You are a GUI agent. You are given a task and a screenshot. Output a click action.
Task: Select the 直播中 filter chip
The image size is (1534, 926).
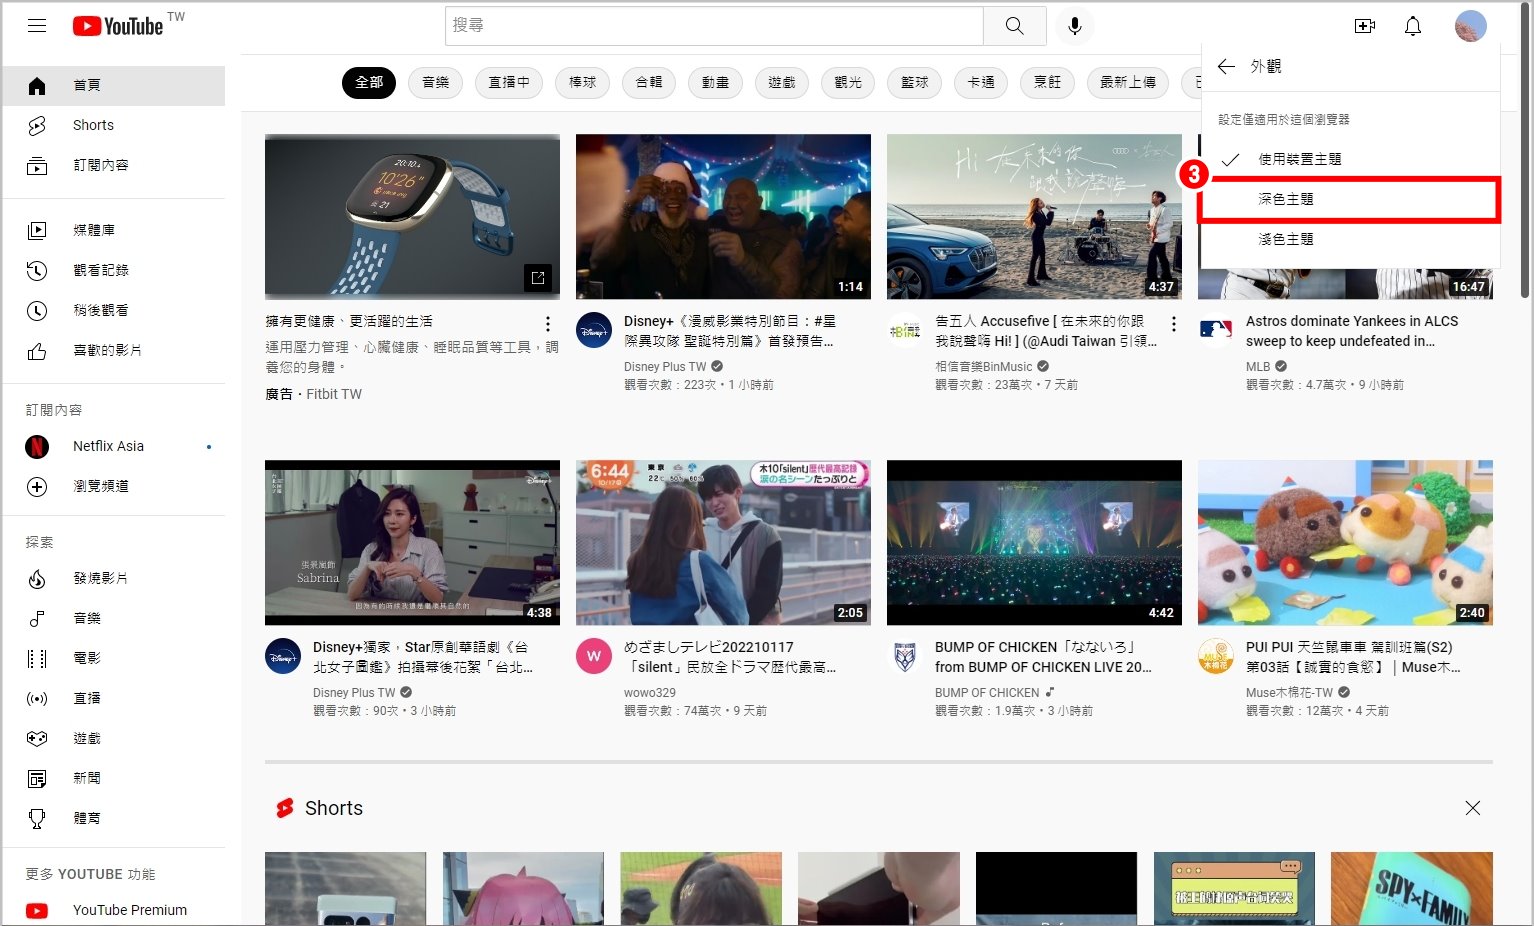[509, 82]
